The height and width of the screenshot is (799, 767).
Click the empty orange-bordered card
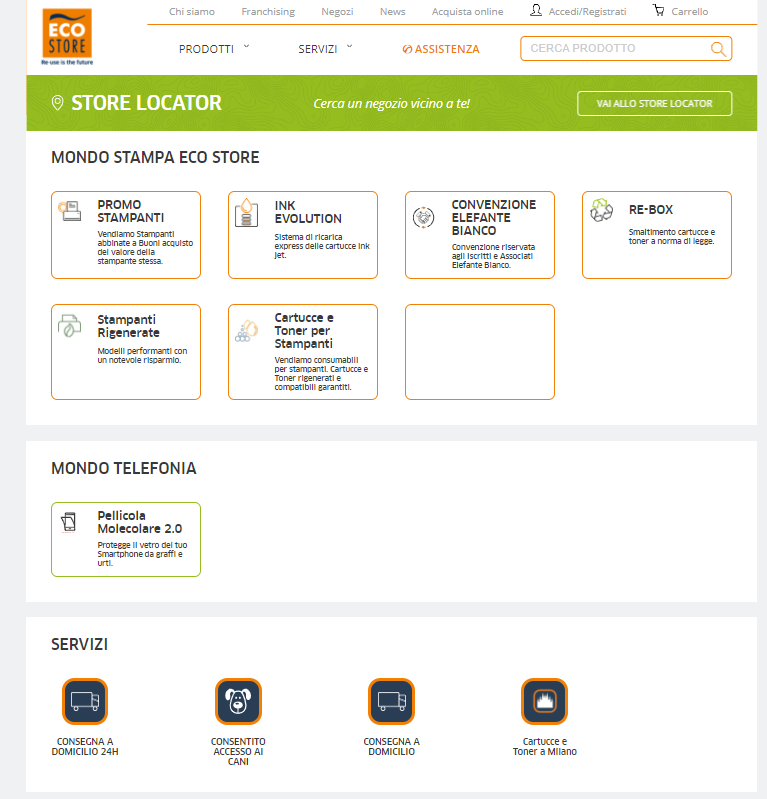coord(480,352)
